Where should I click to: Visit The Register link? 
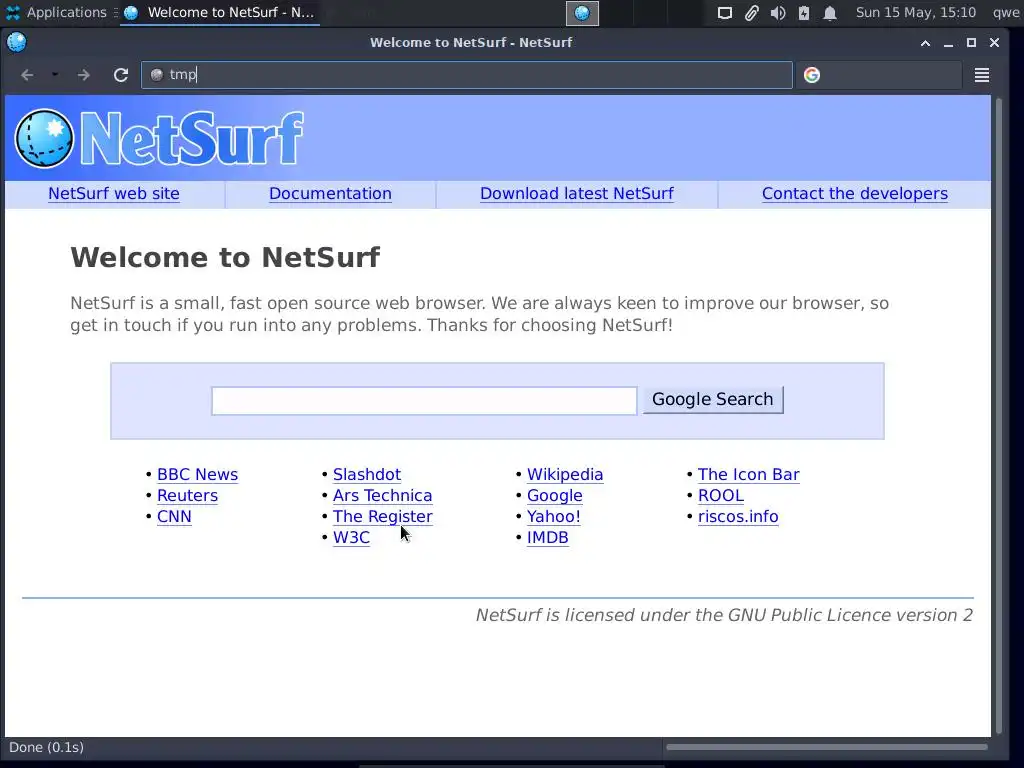tap(383, 517)
